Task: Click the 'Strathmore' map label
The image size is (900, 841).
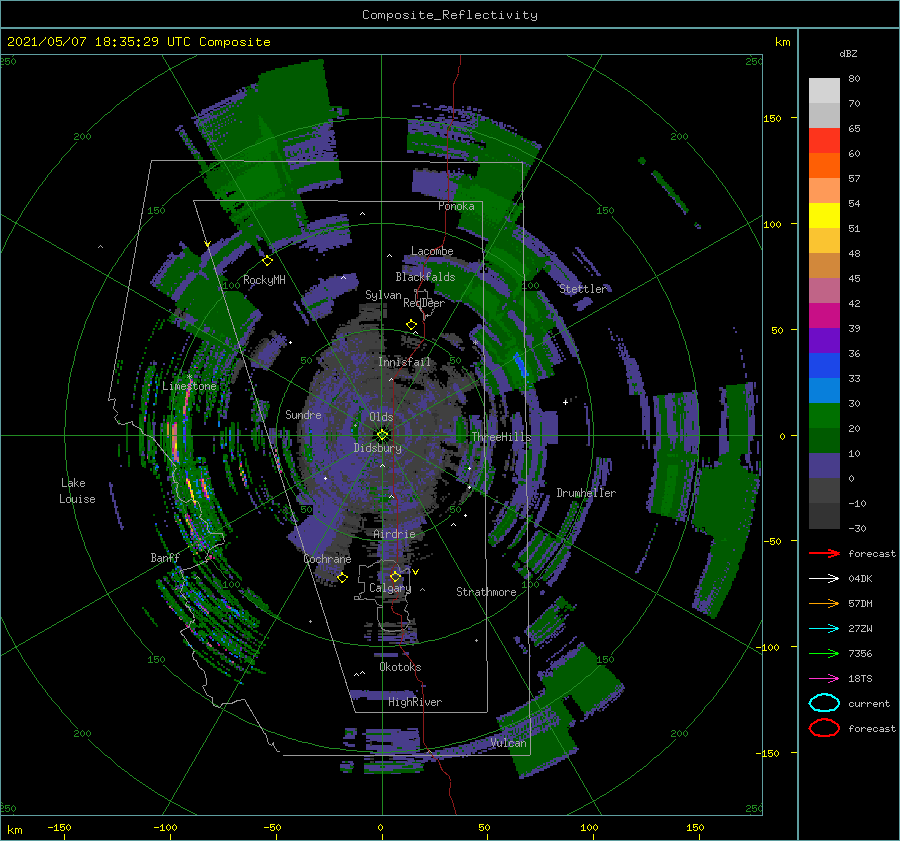Action: tap(486, 592)
